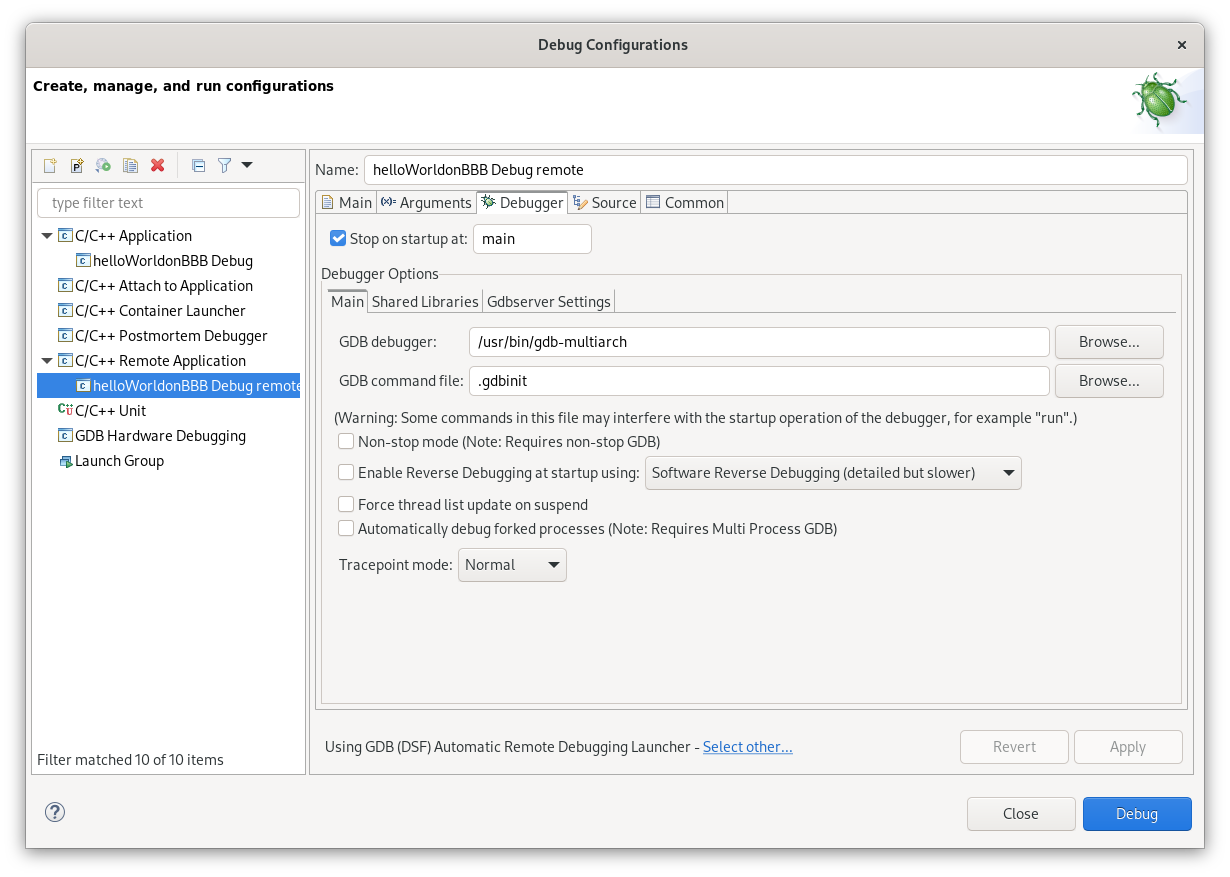This screenshot has width=1230, height=877.
Task: Follow the Select other launcher link
Action: coord(747,746)
